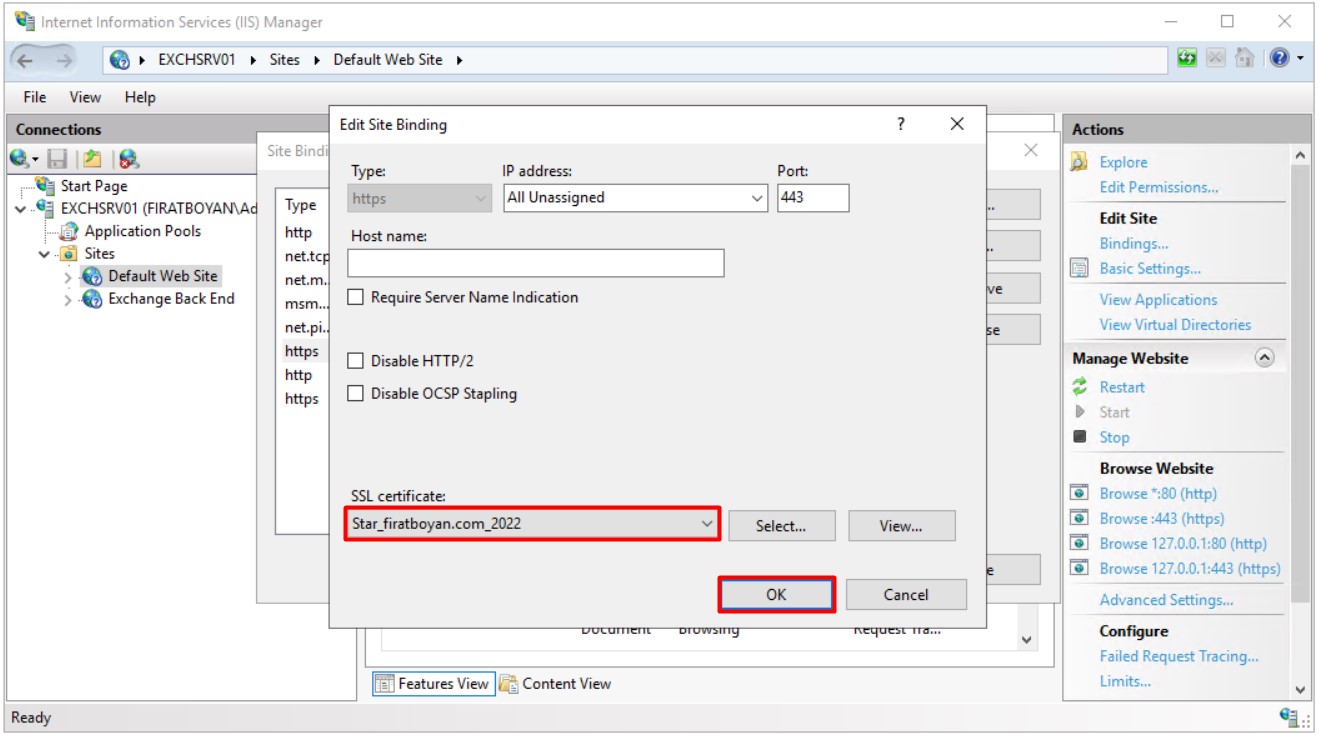
Task: Open the View menu
Action: pos(85,97)
